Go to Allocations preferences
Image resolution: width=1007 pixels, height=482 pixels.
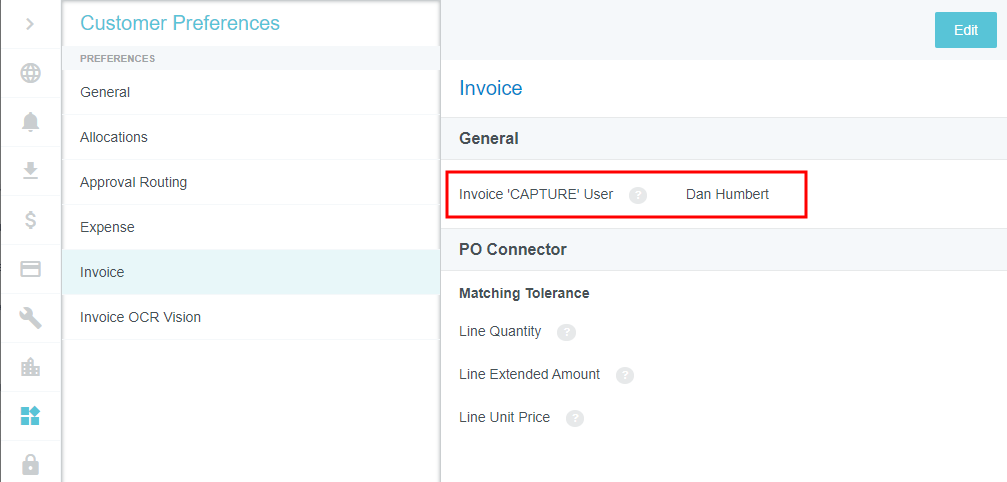click(x=114, y=137)
